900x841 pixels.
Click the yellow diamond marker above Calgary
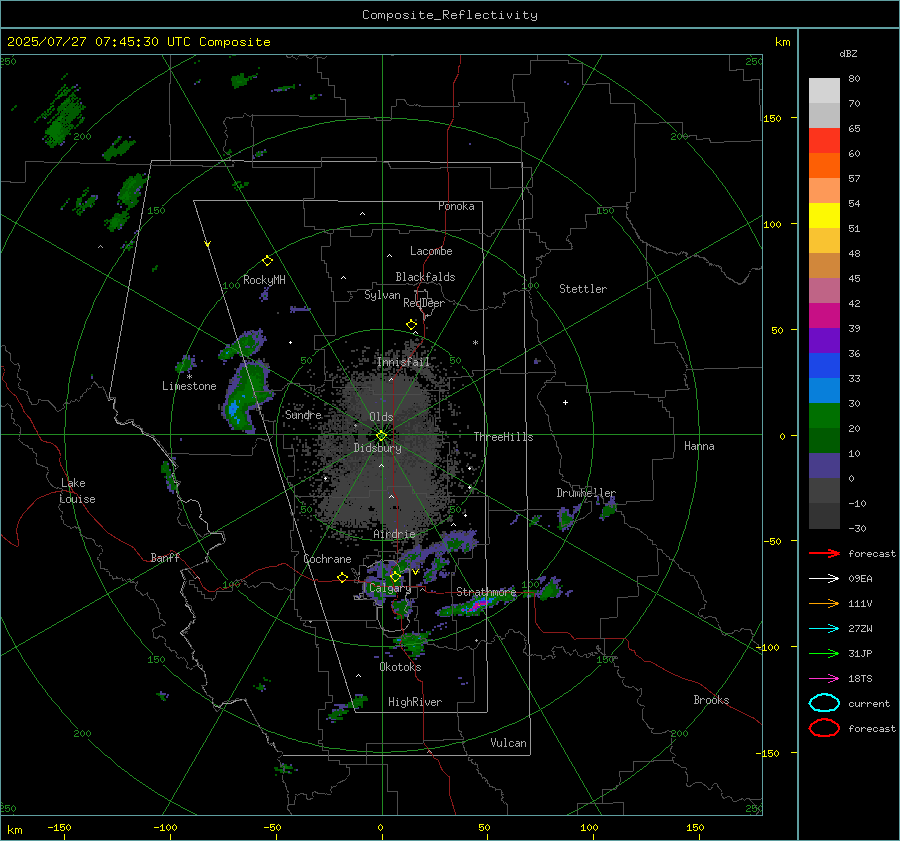click(x=395, y=576)
